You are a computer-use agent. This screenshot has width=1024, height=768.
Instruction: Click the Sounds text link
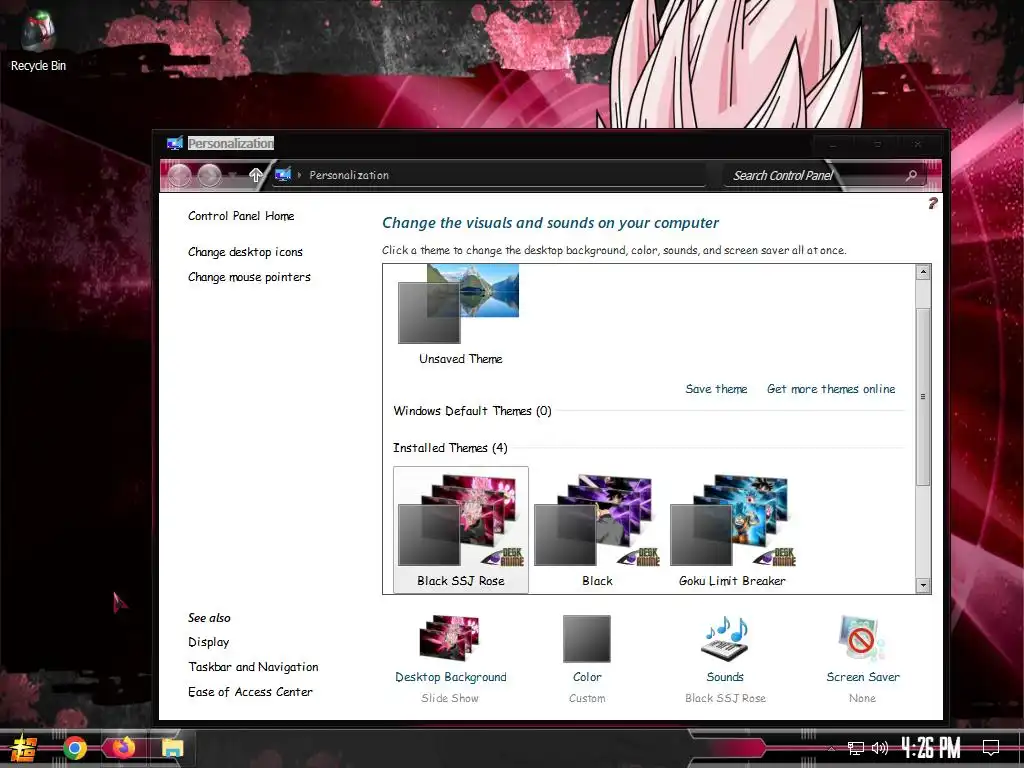pyautogui.click(x=725, y=677)
